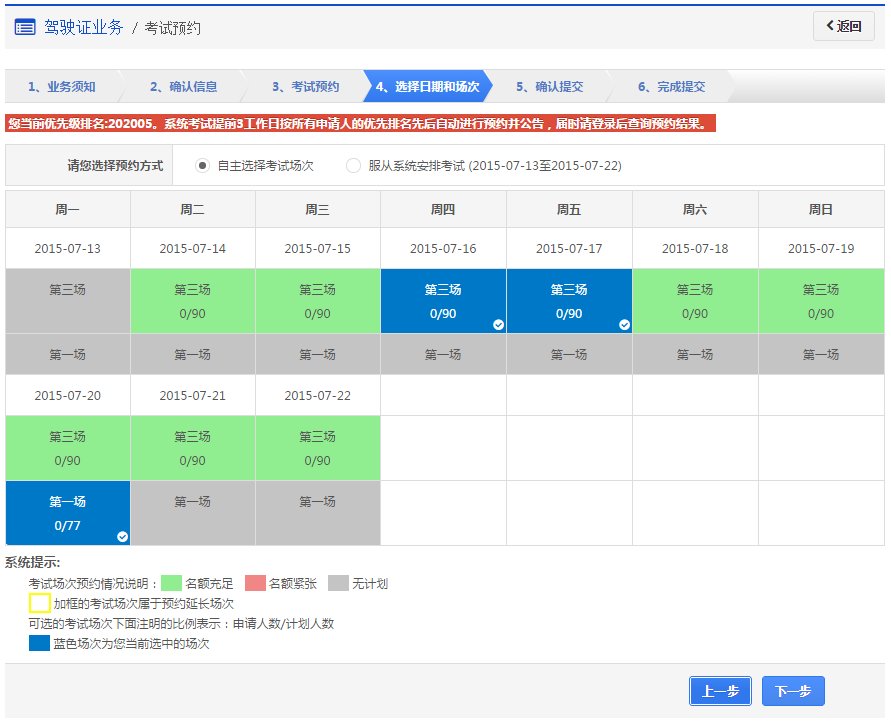Click the 返回 button at top right

click(843, 25)
